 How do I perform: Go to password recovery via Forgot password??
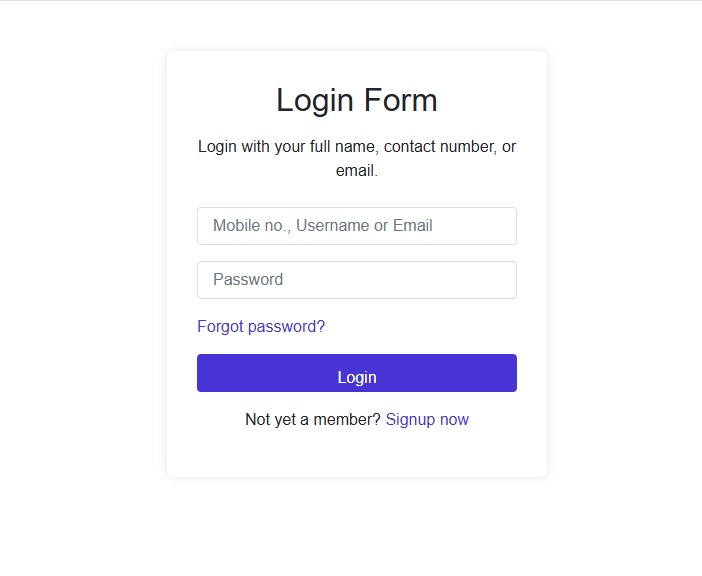[261, 327]
